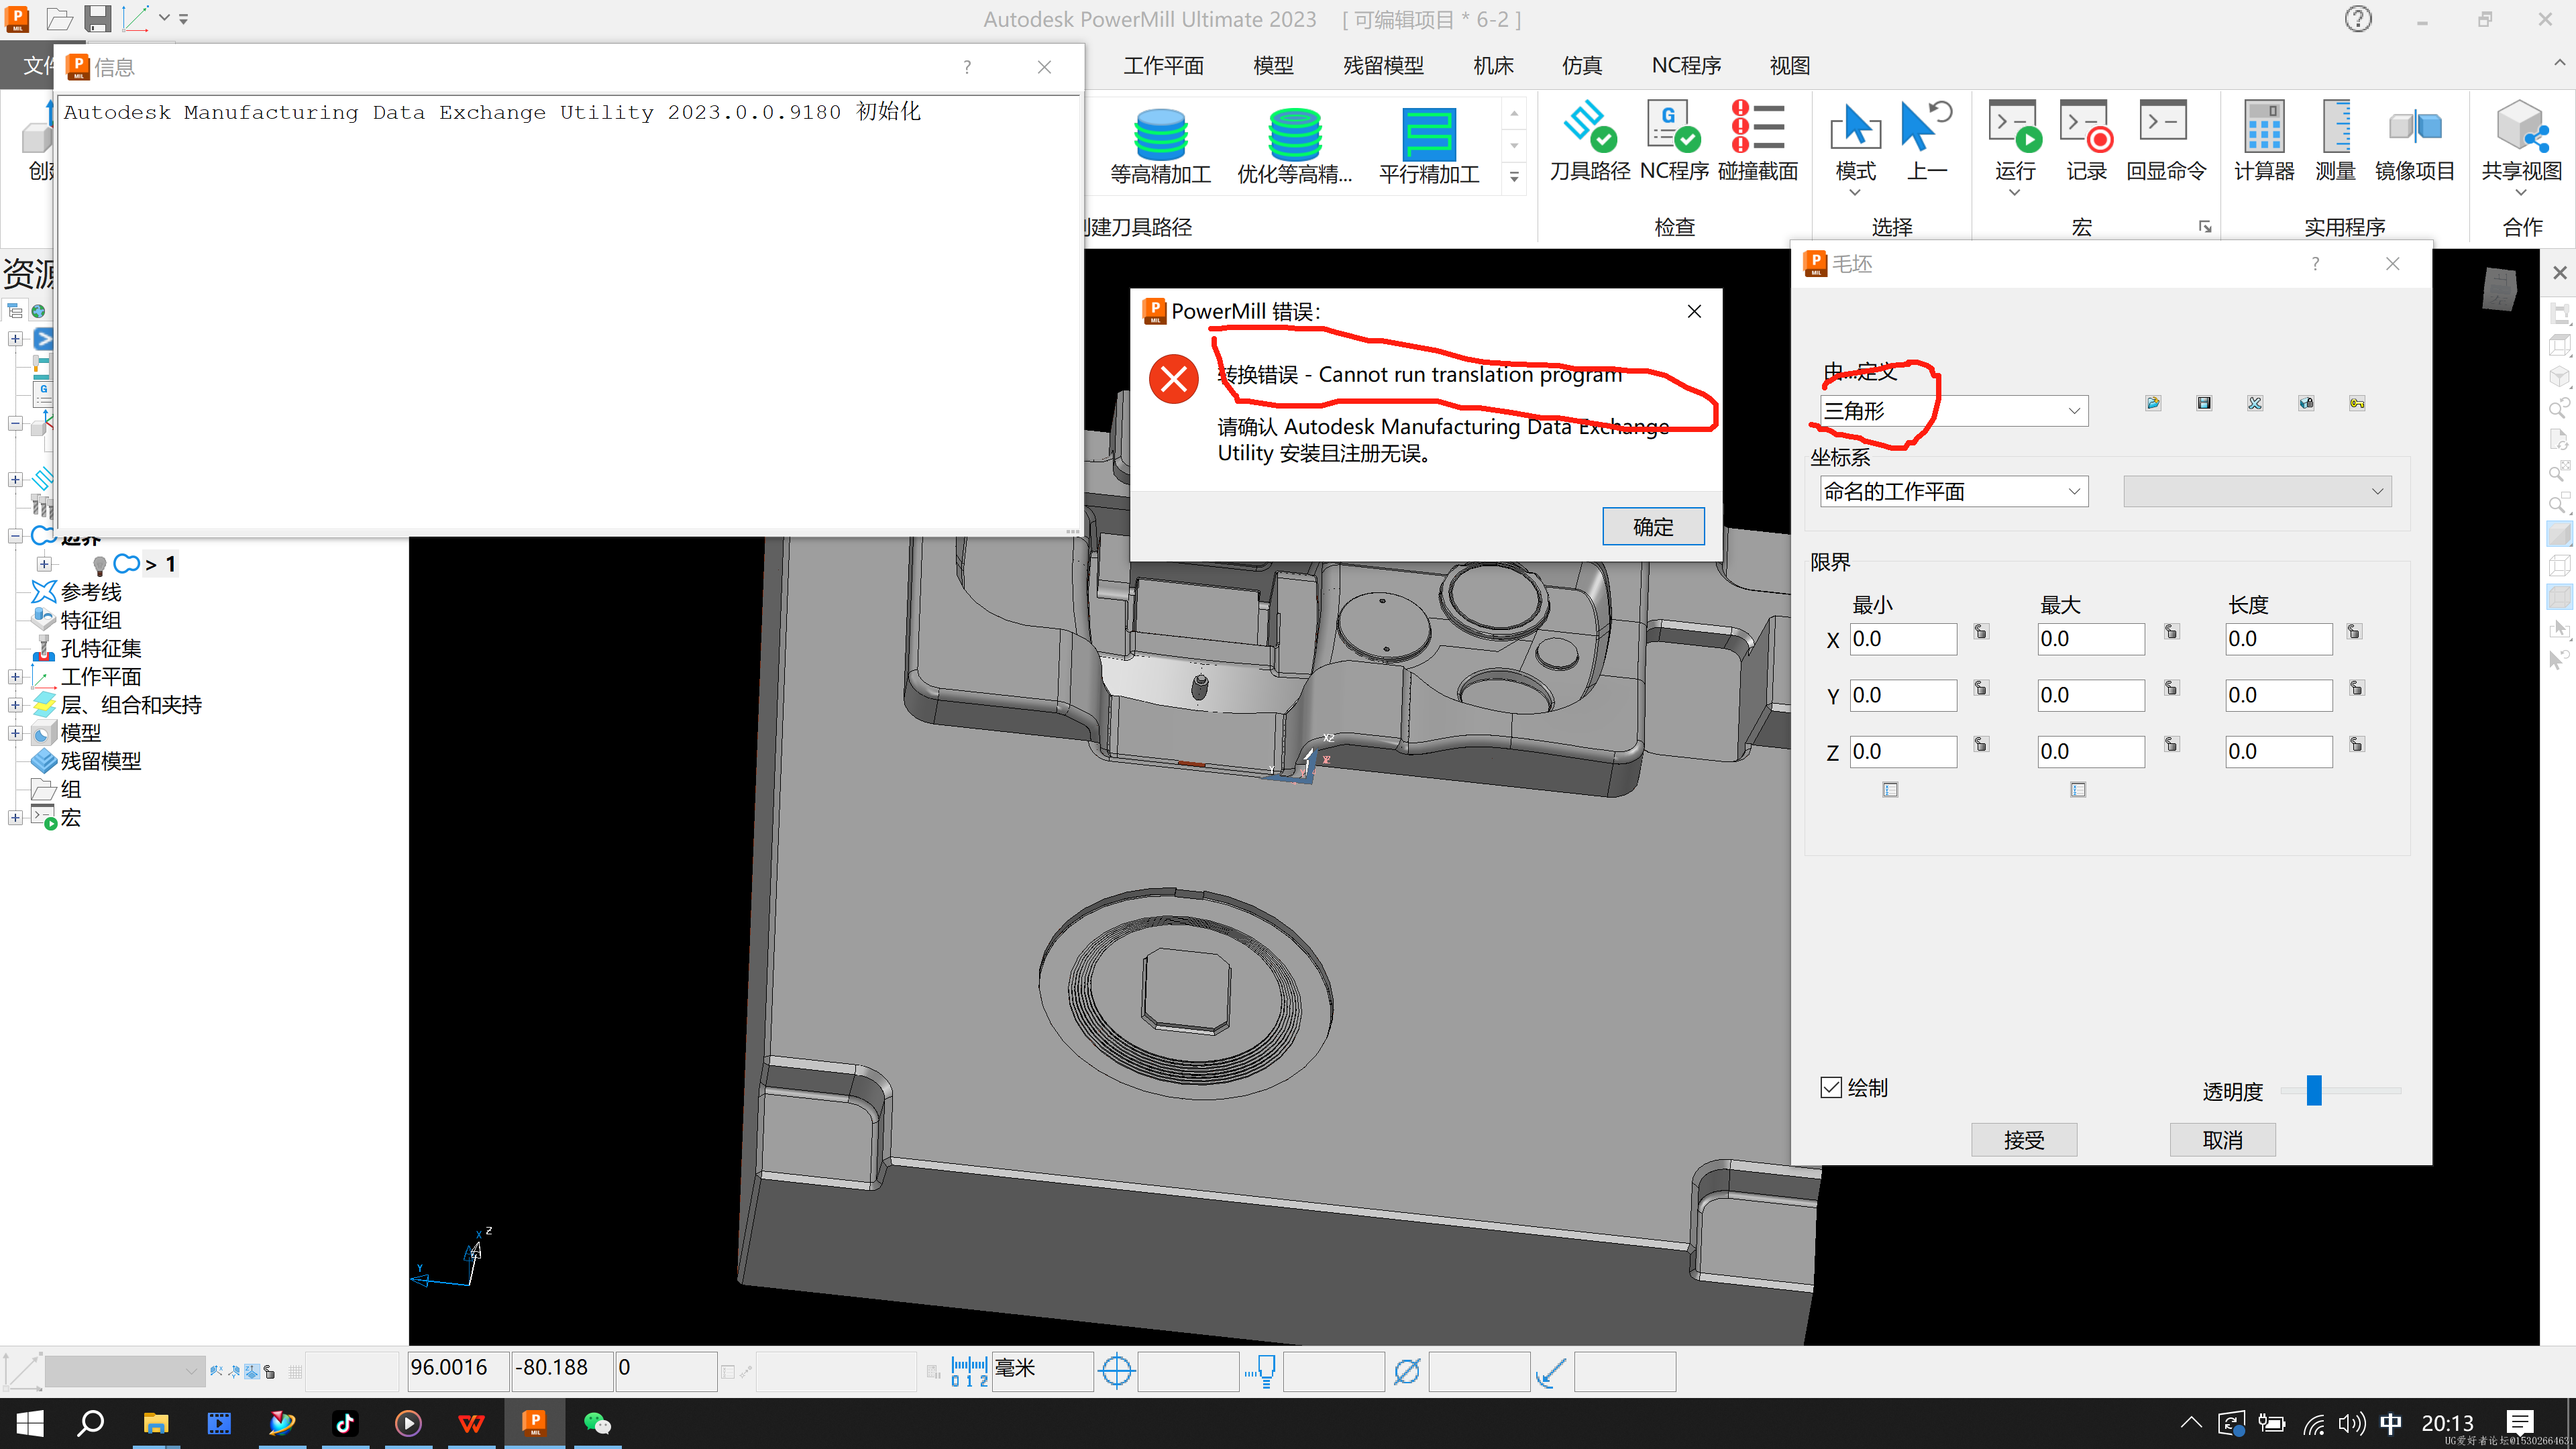Start macro 记录 recording
Screen dimensions: 2576x1449
pyautogui.click(x=2086, y=142)
